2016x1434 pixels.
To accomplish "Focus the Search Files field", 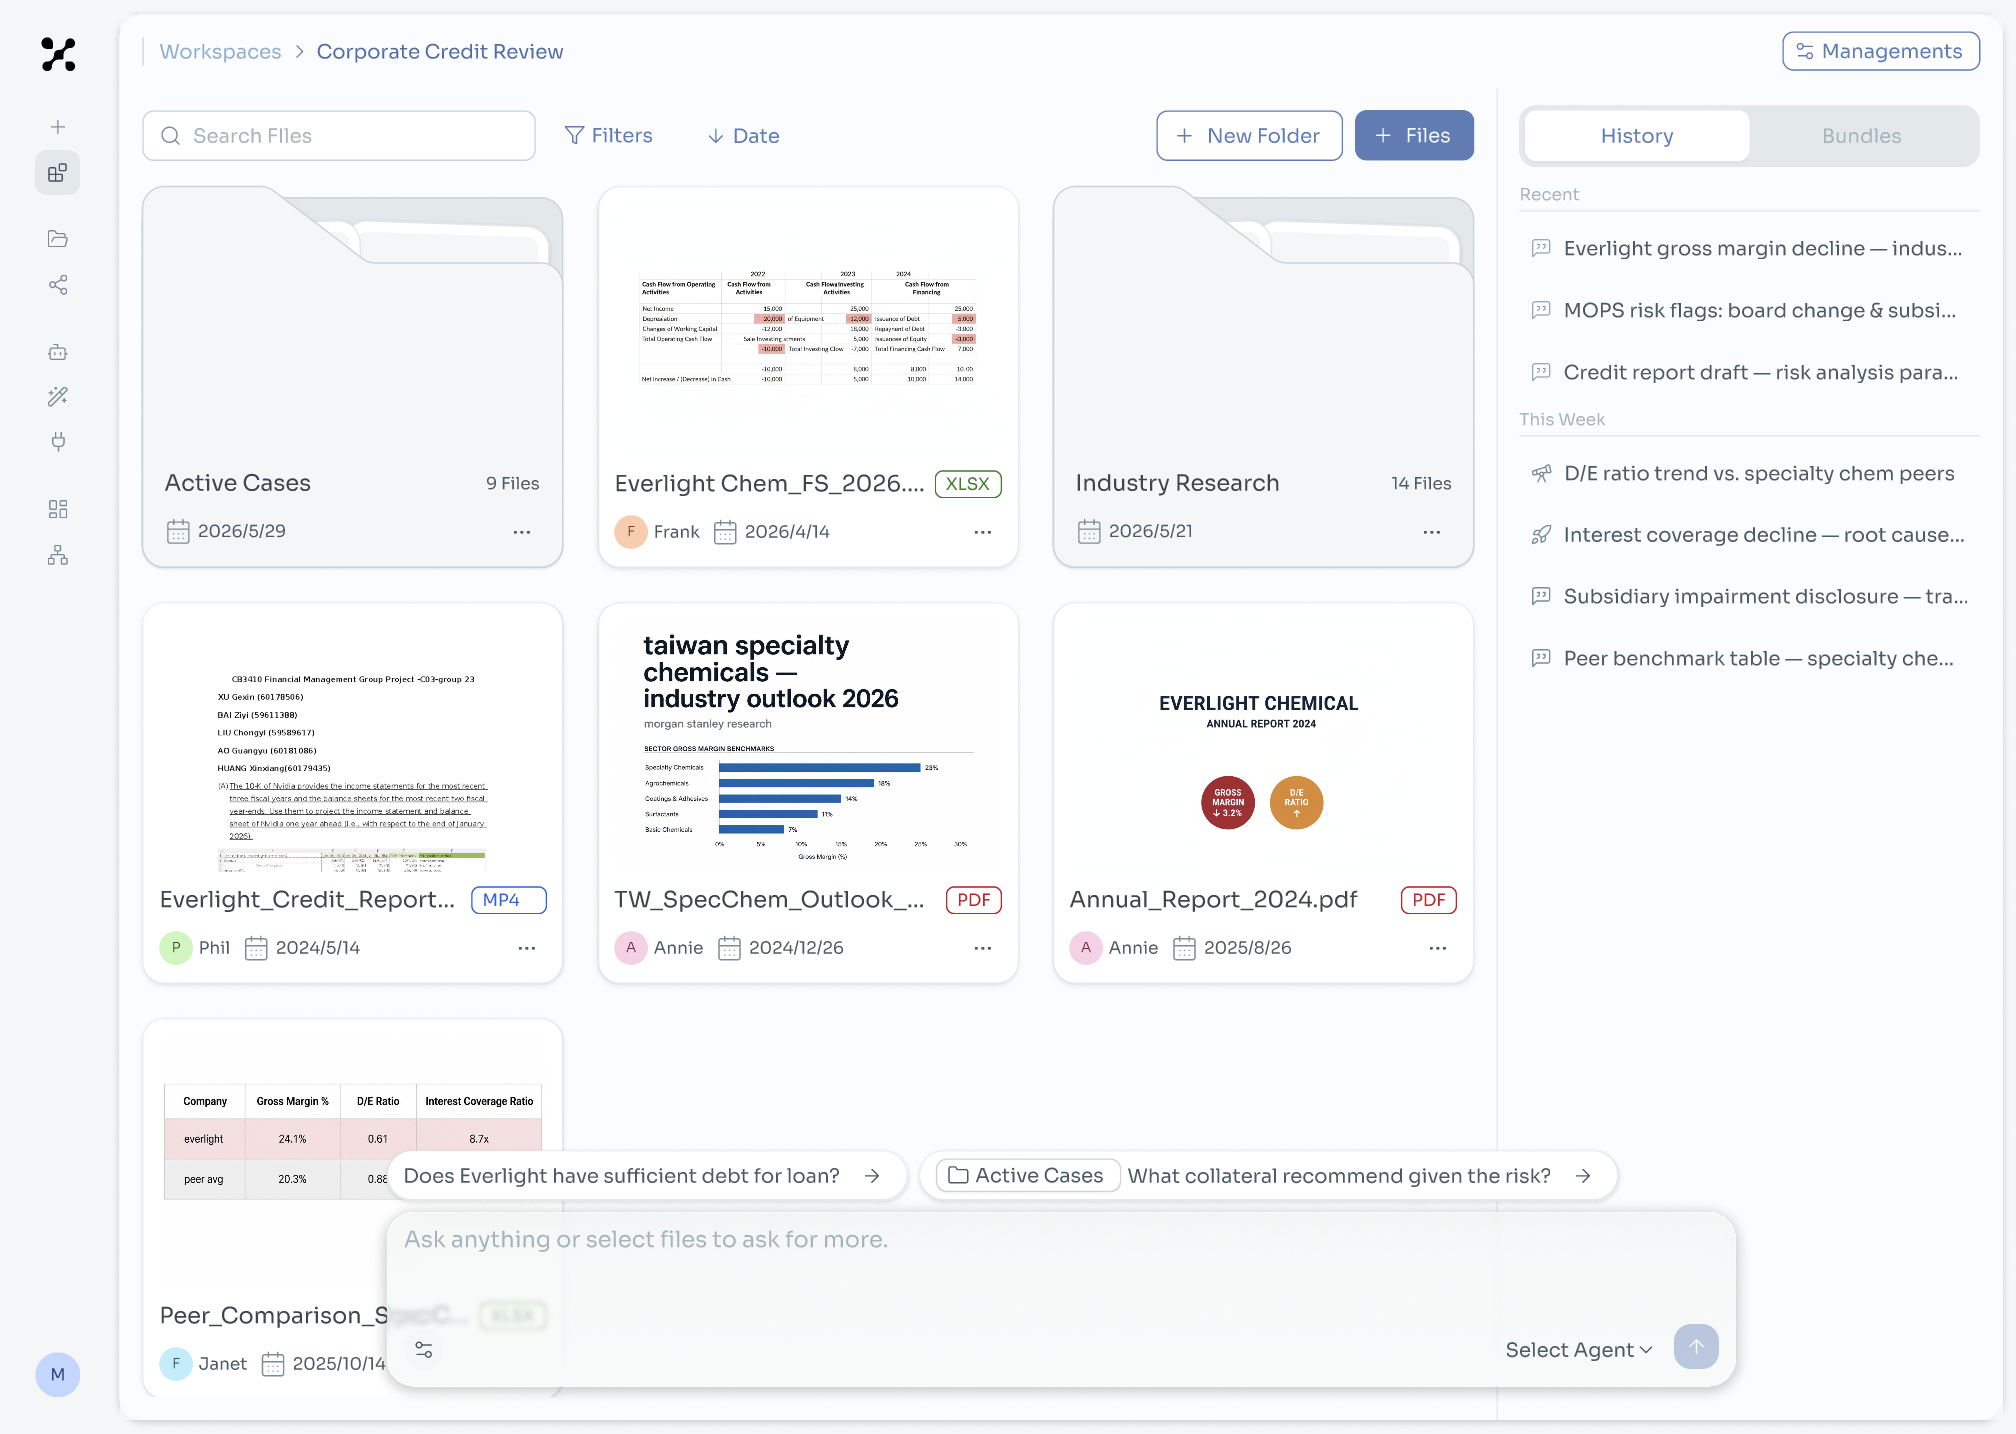I will tap(339, 135).
